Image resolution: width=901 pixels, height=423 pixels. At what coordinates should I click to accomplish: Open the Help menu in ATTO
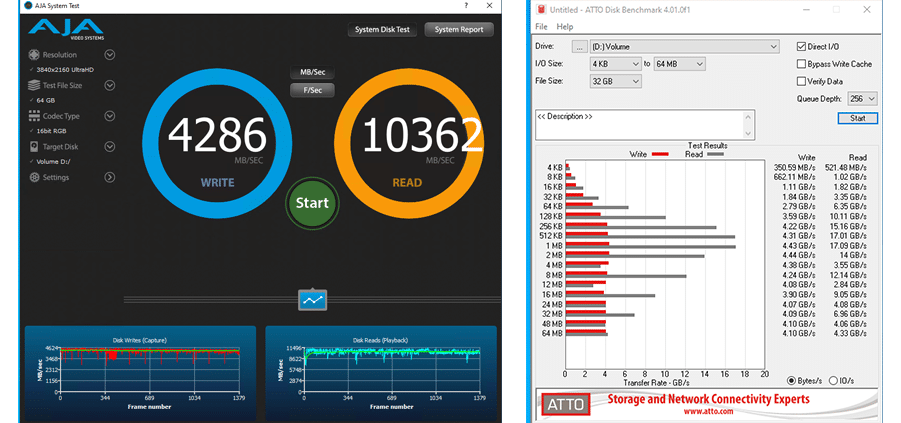[565, 26]
